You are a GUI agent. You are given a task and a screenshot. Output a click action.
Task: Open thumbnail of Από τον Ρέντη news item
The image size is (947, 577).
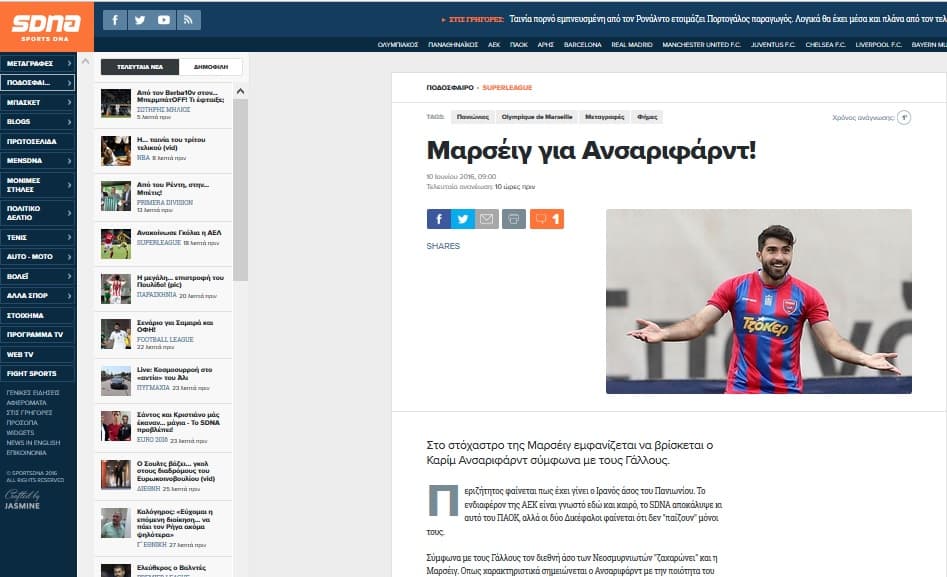116,196
